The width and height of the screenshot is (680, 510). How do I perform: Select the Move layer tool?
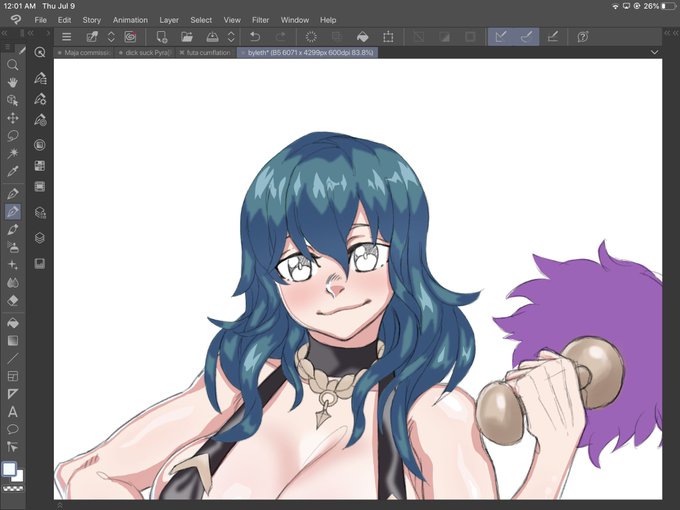pyautogui.click(x=13, y=118)
